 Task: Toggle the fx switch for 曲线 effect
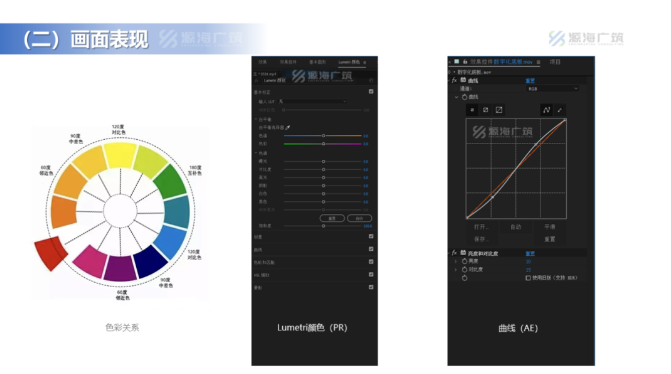click(x=454, y=80)
